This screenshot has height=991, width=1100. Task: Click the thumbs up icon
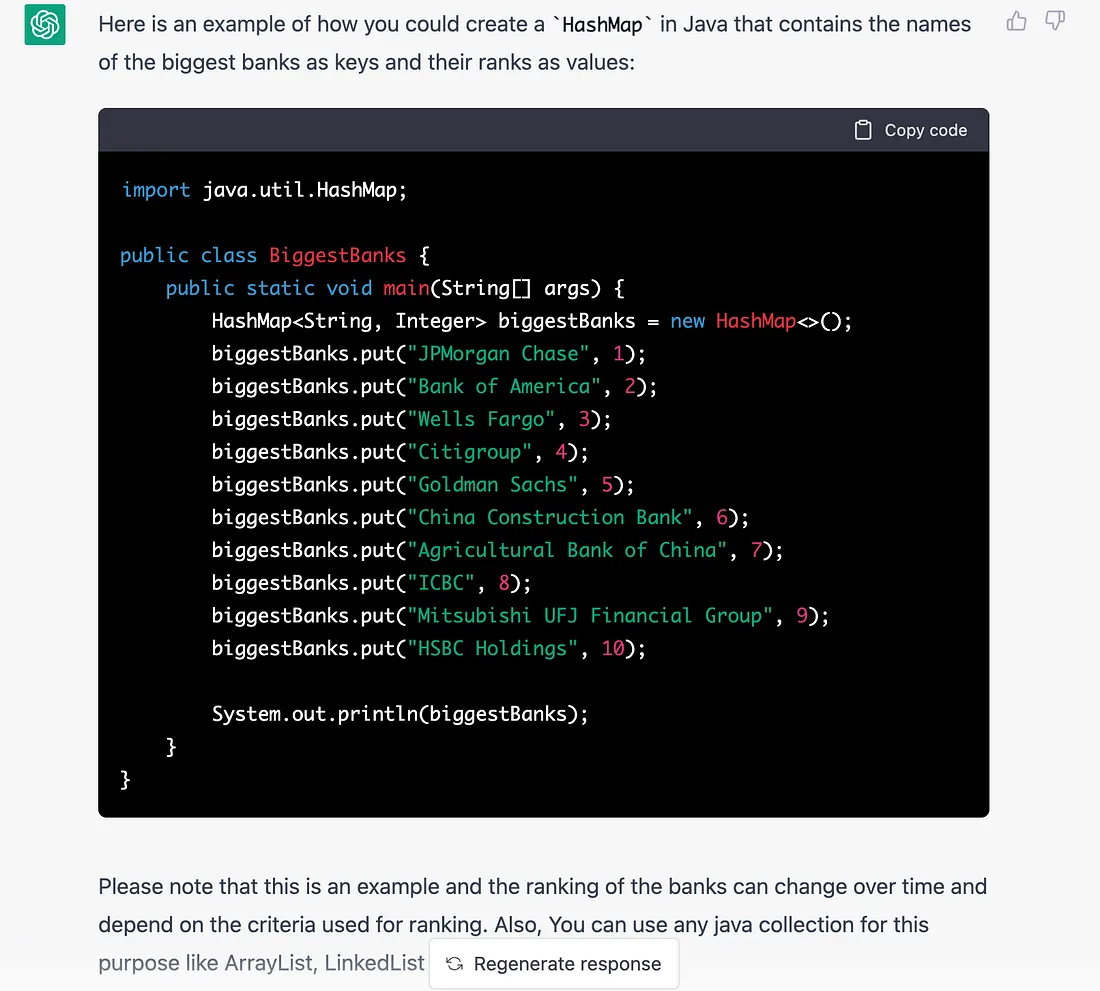[1016, 22]
